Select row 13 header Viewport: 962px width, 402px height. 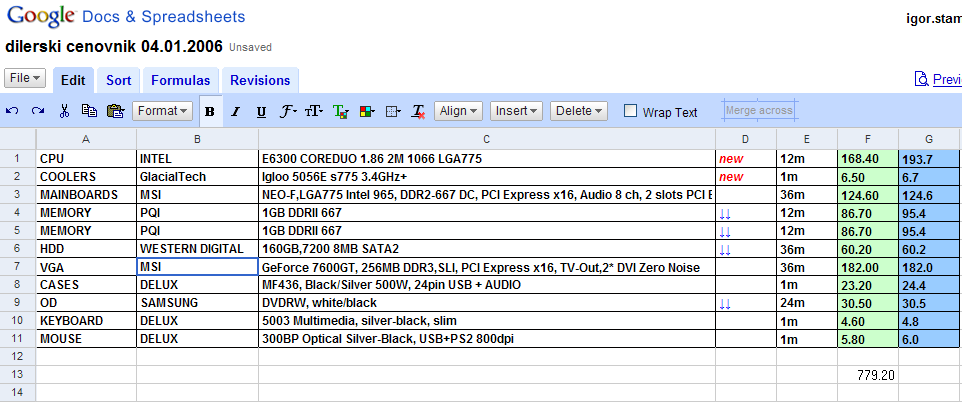[17, 374]
